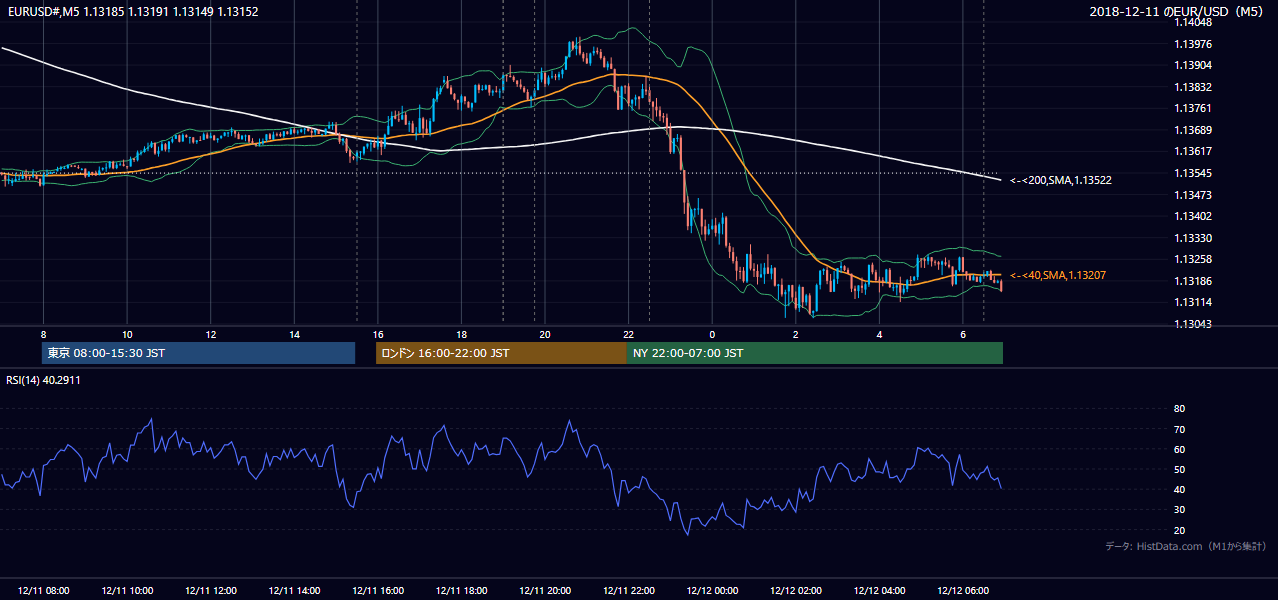Click hour marker 16 under price chart
The height and width of the screenshot is (600, 1278).
pos(378,334)
